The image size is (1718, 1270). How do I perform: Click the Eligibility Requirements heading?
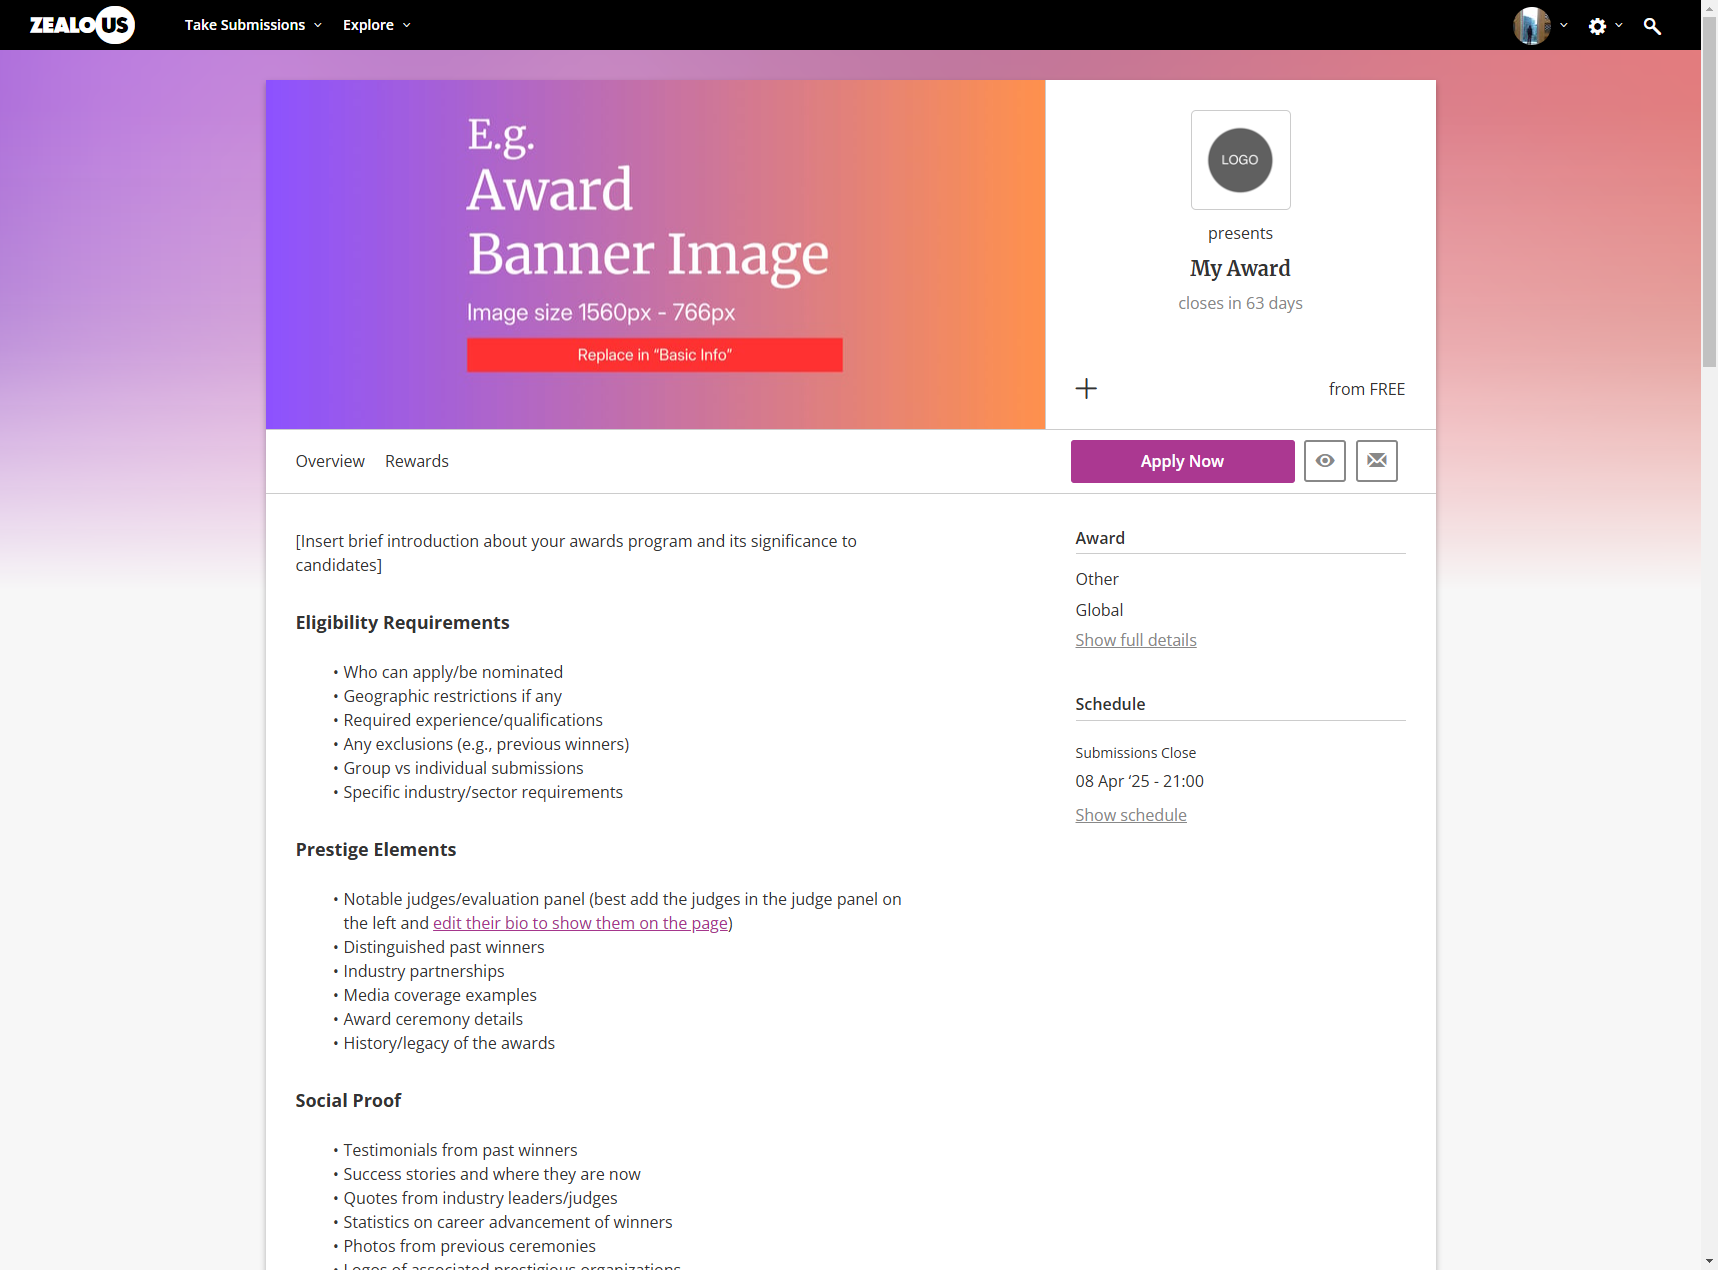tap(402, 622)
